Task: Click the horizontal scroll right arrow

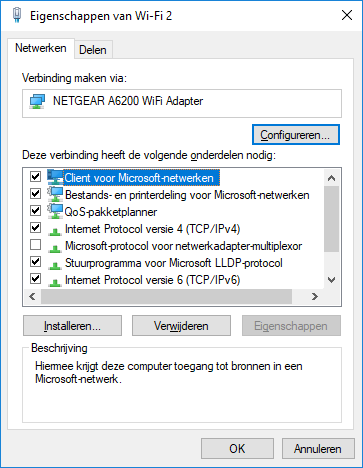Action: point(315,296)
